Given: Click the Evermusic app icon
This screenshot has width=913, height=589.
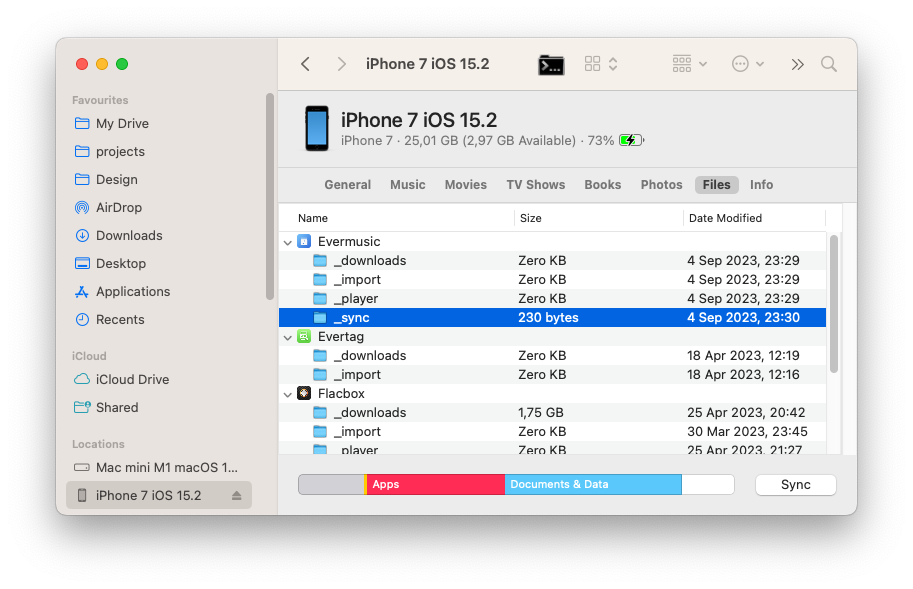Looking at the screenshot, I should (303, 241).
